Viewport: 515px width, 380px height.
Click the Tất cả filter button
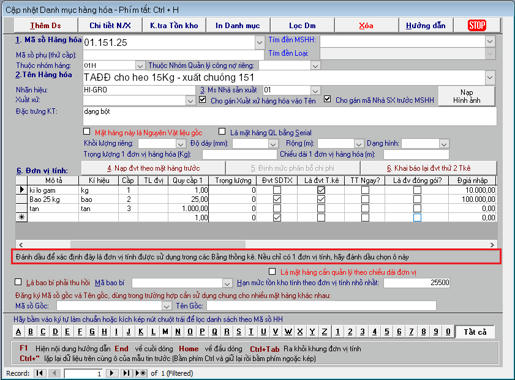coord(475,332)
